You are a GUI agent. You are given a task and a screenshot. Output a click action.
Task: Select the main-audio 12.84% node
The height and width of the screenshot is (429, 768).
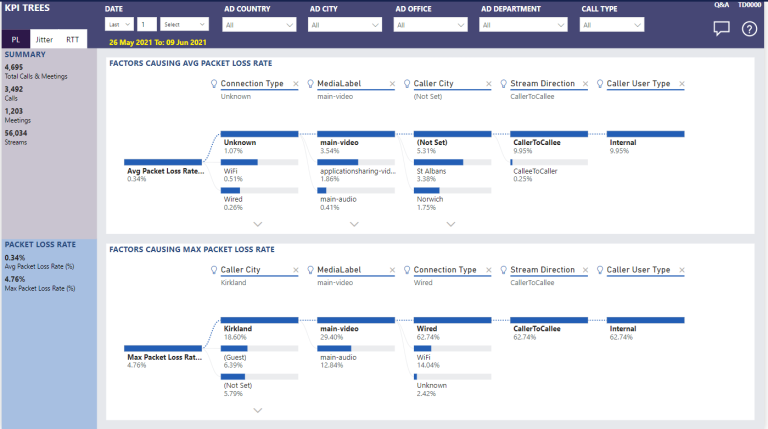point(356,357)
